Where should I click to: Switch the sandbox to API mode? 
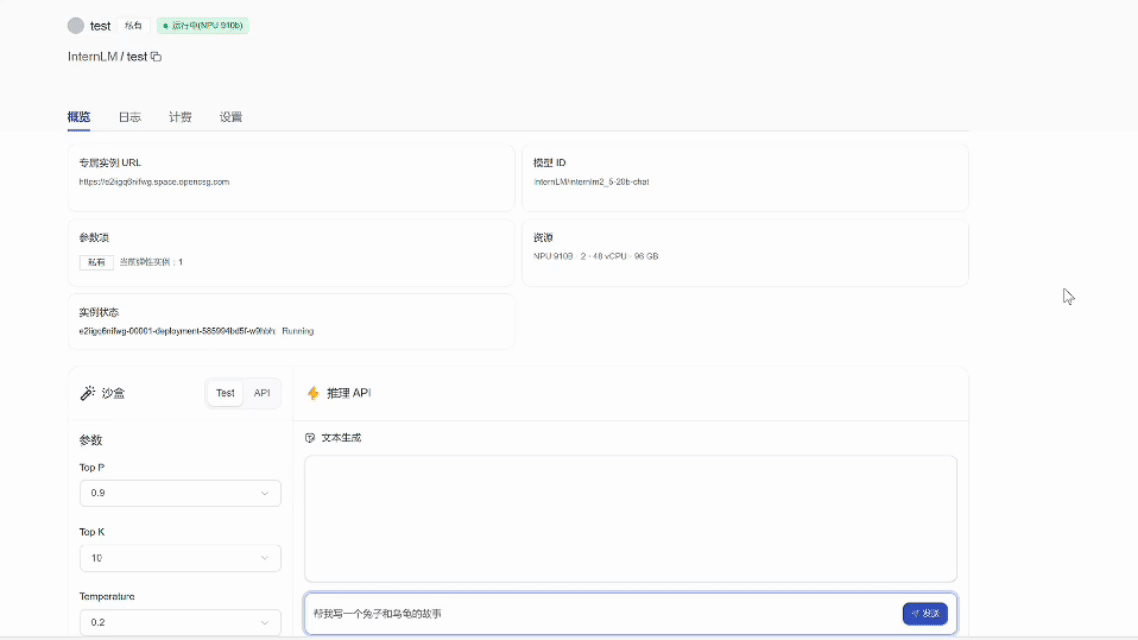pyautogui.click(x=261, y=392)
